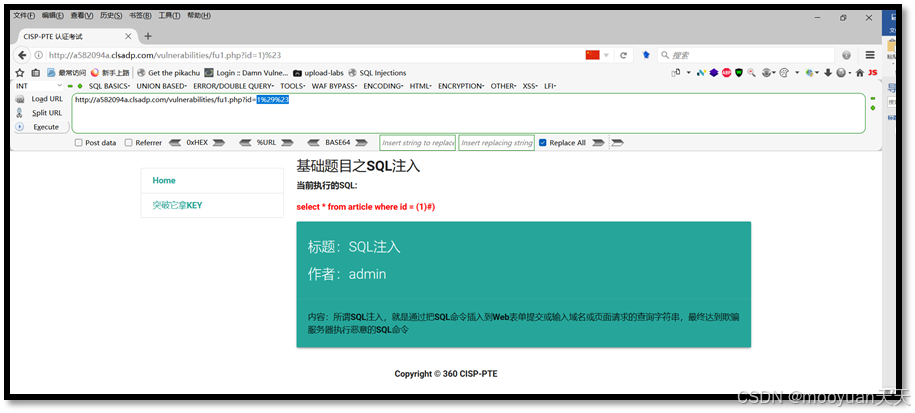
Task: Open the Firefox hamburger menu
Action: 870,55
